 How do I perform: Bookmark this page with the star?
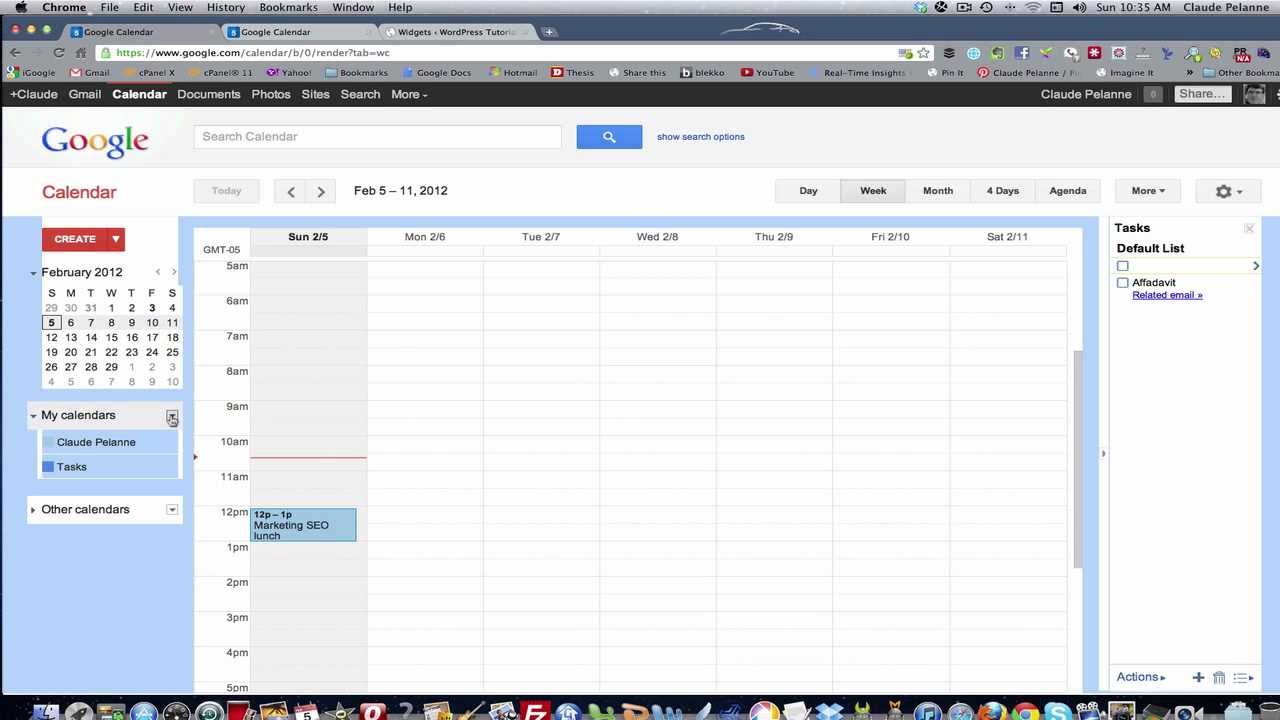pyautogui.click(x=924, y=53)
